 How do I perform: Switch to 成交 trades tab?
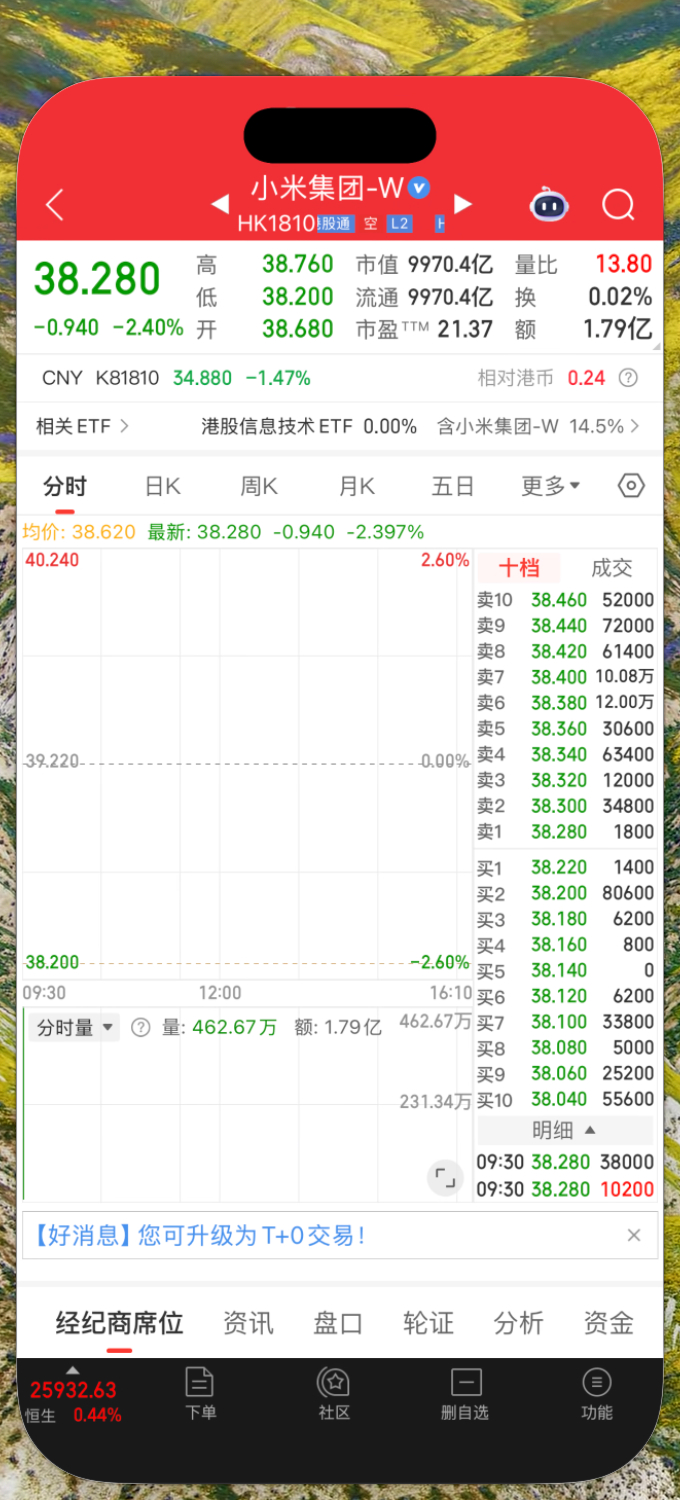(x=611, y=568)
